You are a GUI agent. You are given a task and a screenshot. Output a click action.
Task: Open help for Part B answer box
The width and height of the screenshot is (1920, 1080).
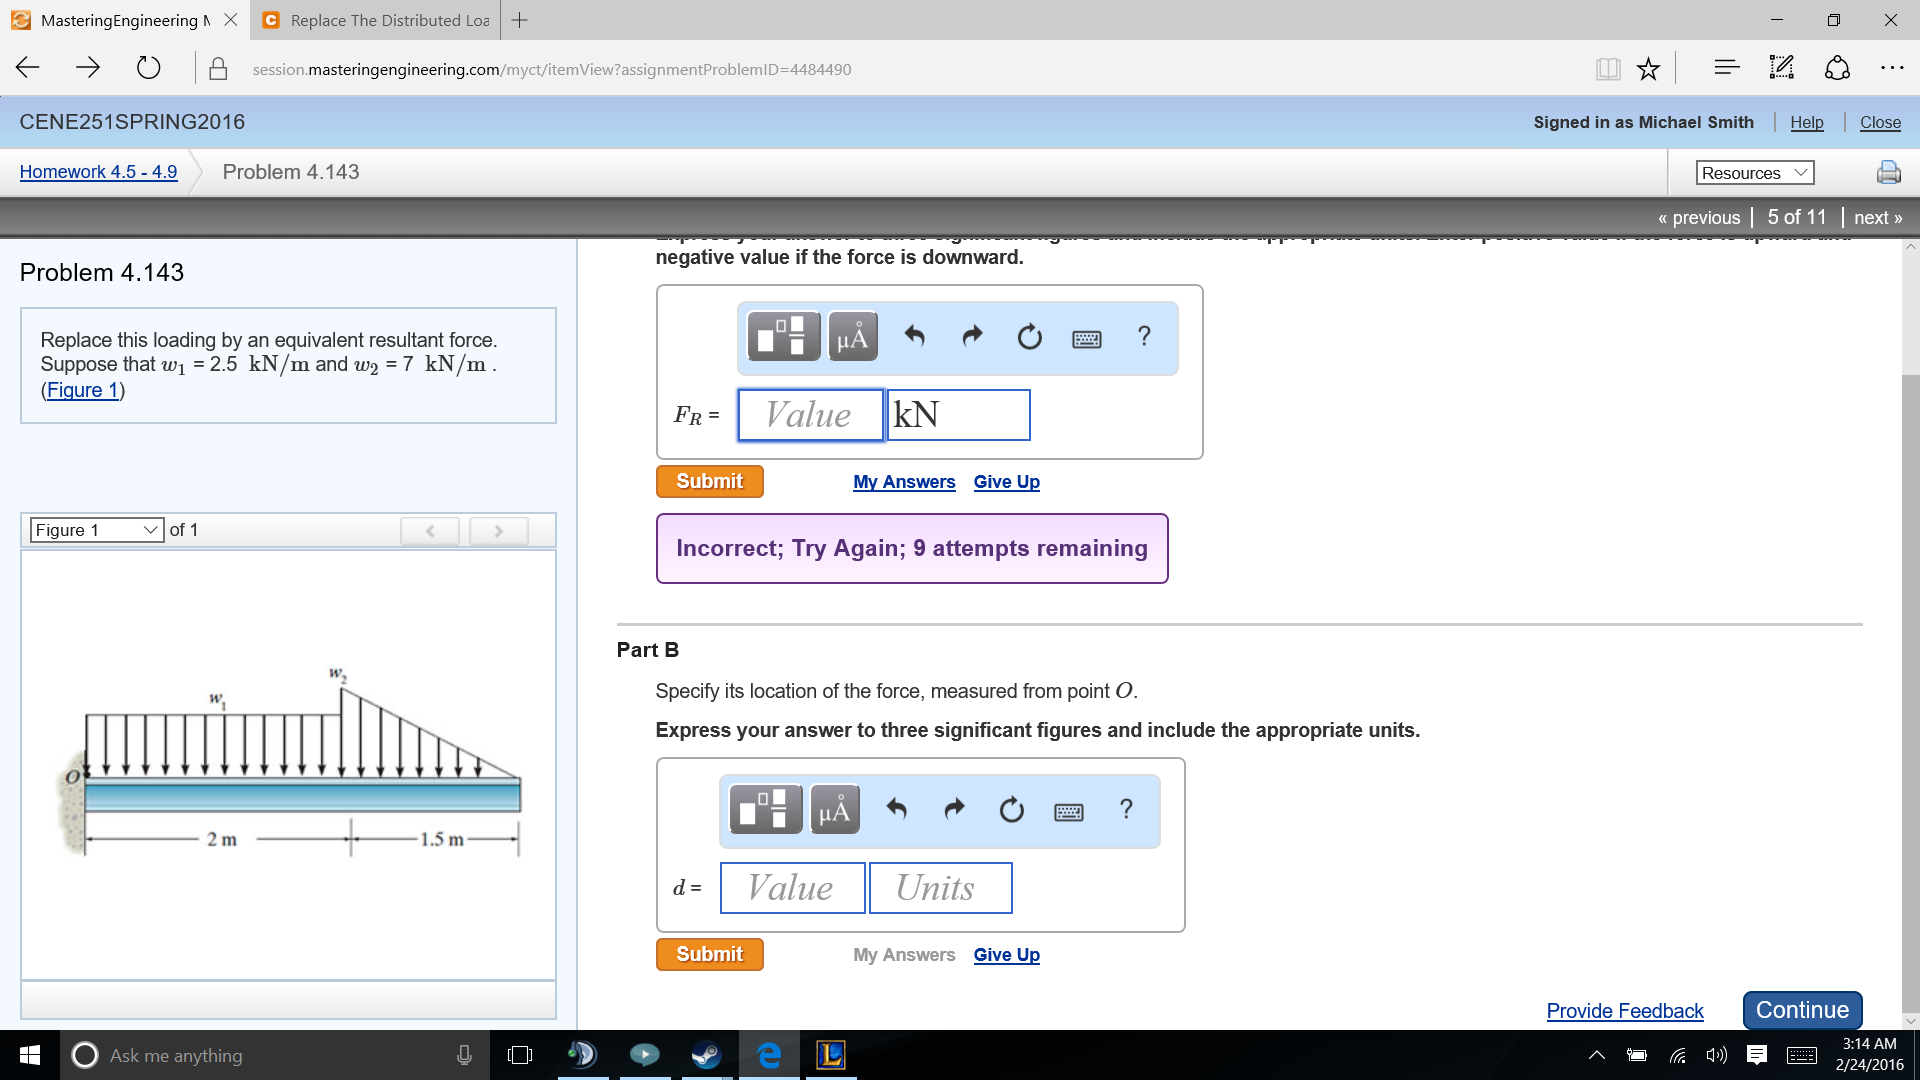click(1126, 809)
